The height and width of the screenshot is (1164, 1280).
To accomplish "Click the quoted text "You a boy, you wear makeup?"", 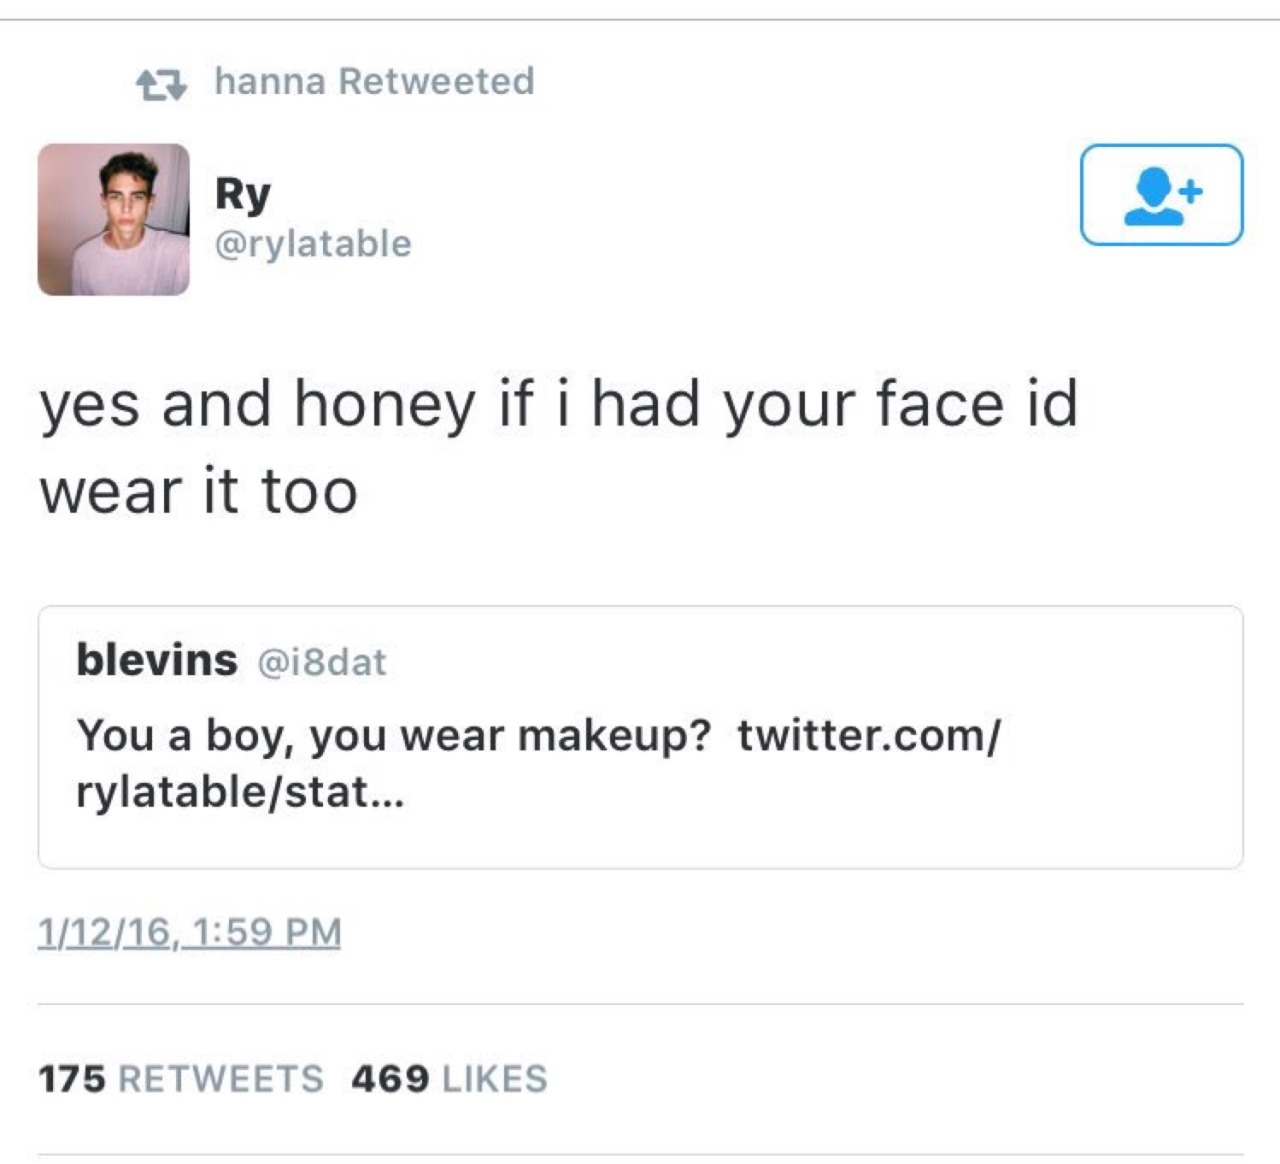I will (x=393, y=736).
